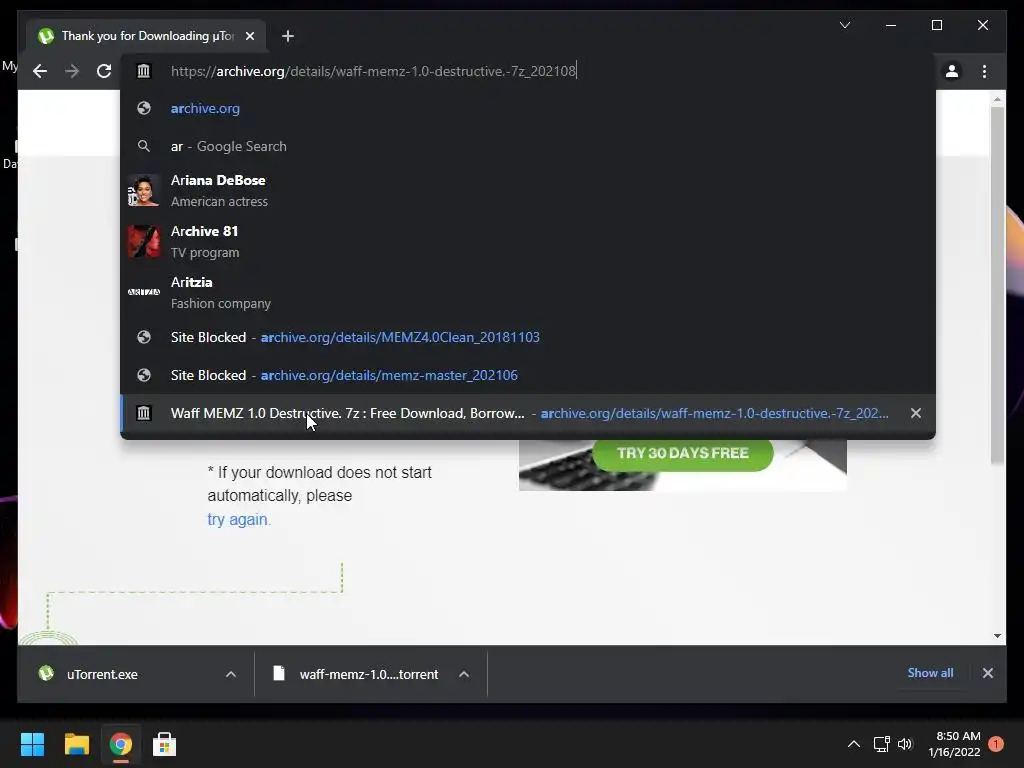Image resolution: width=1024 pixels, height=768 pixels.
Task: Click the Chrome taskbar icon
Action: 120,744
